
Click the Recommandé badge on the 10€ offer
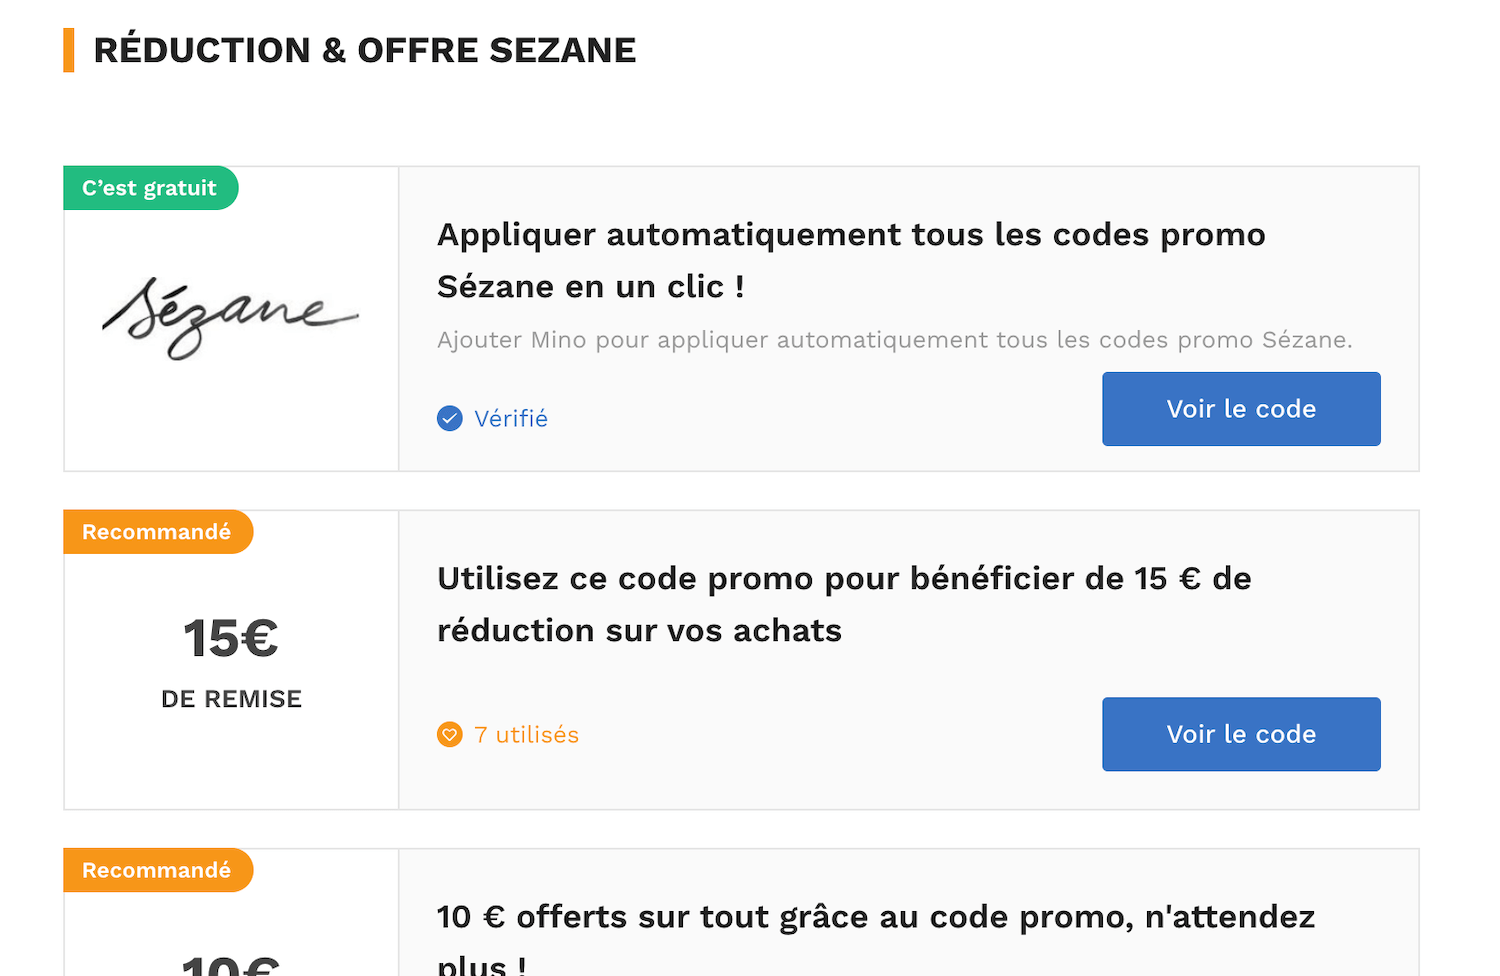[158, 870]
